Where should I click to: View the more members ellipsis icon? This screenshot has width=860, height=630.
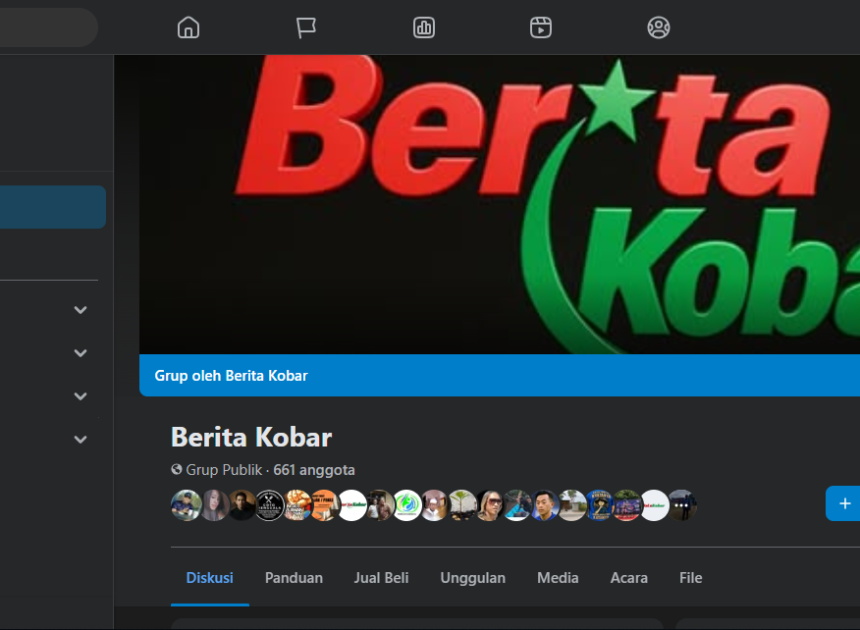pyautogui.click(x=683, y=505)
